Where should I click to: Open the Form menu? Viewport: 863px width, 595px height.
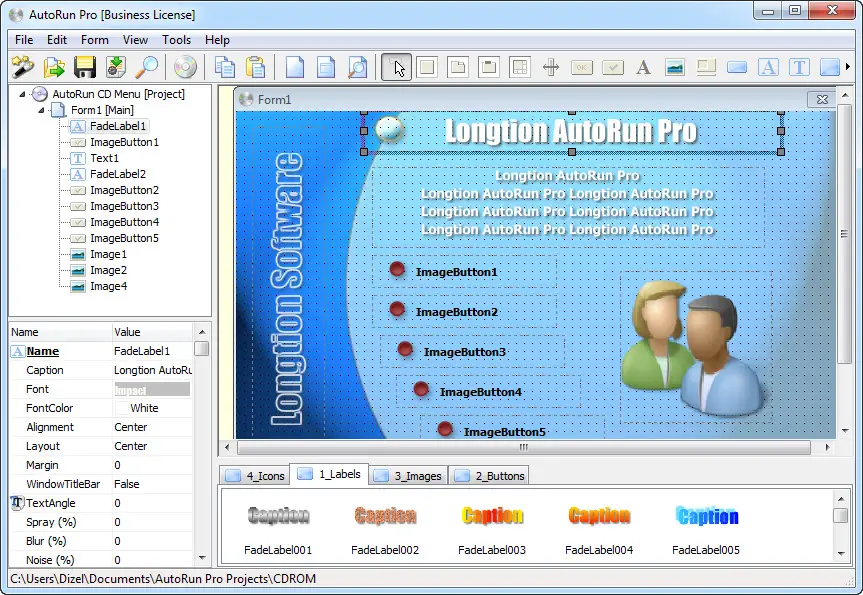(x=95, y=40)
